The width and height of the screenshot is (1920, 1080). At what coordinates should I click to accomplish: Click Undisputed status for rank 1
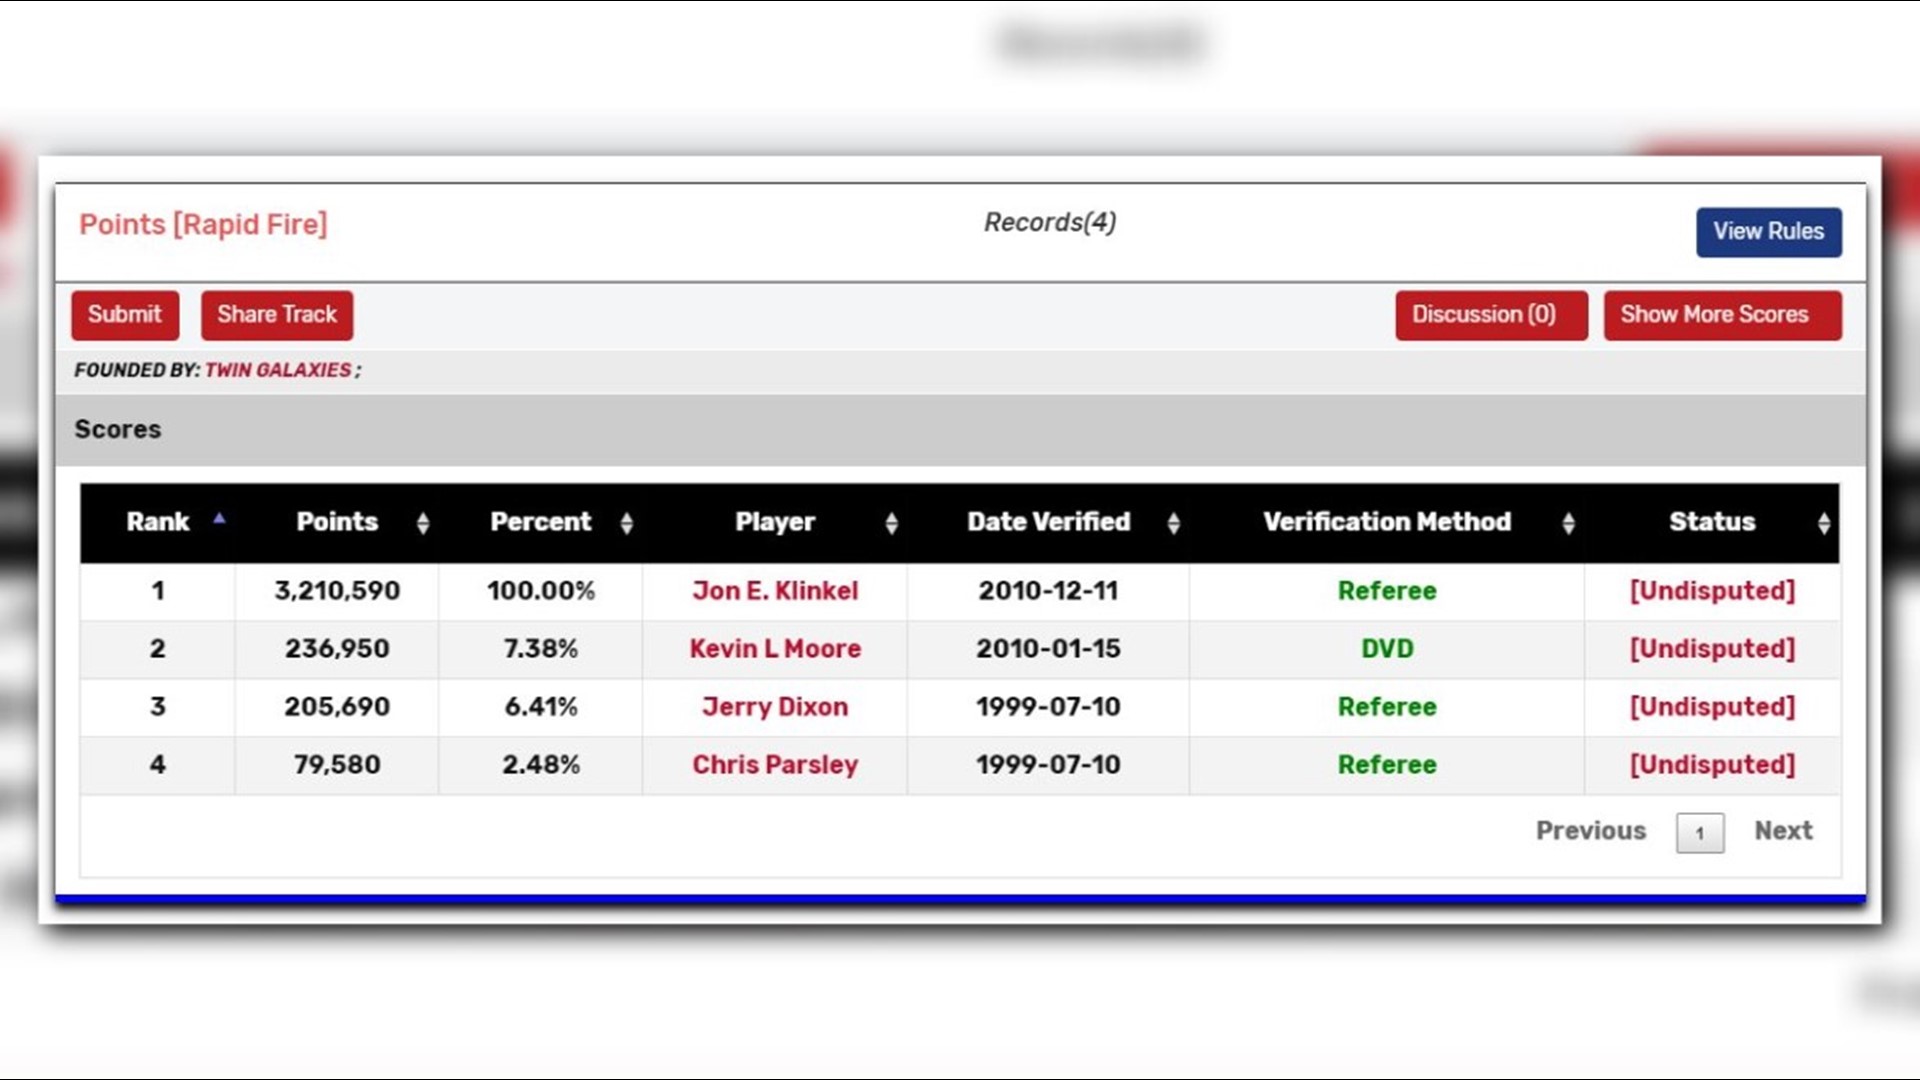tap(1712, 591)
